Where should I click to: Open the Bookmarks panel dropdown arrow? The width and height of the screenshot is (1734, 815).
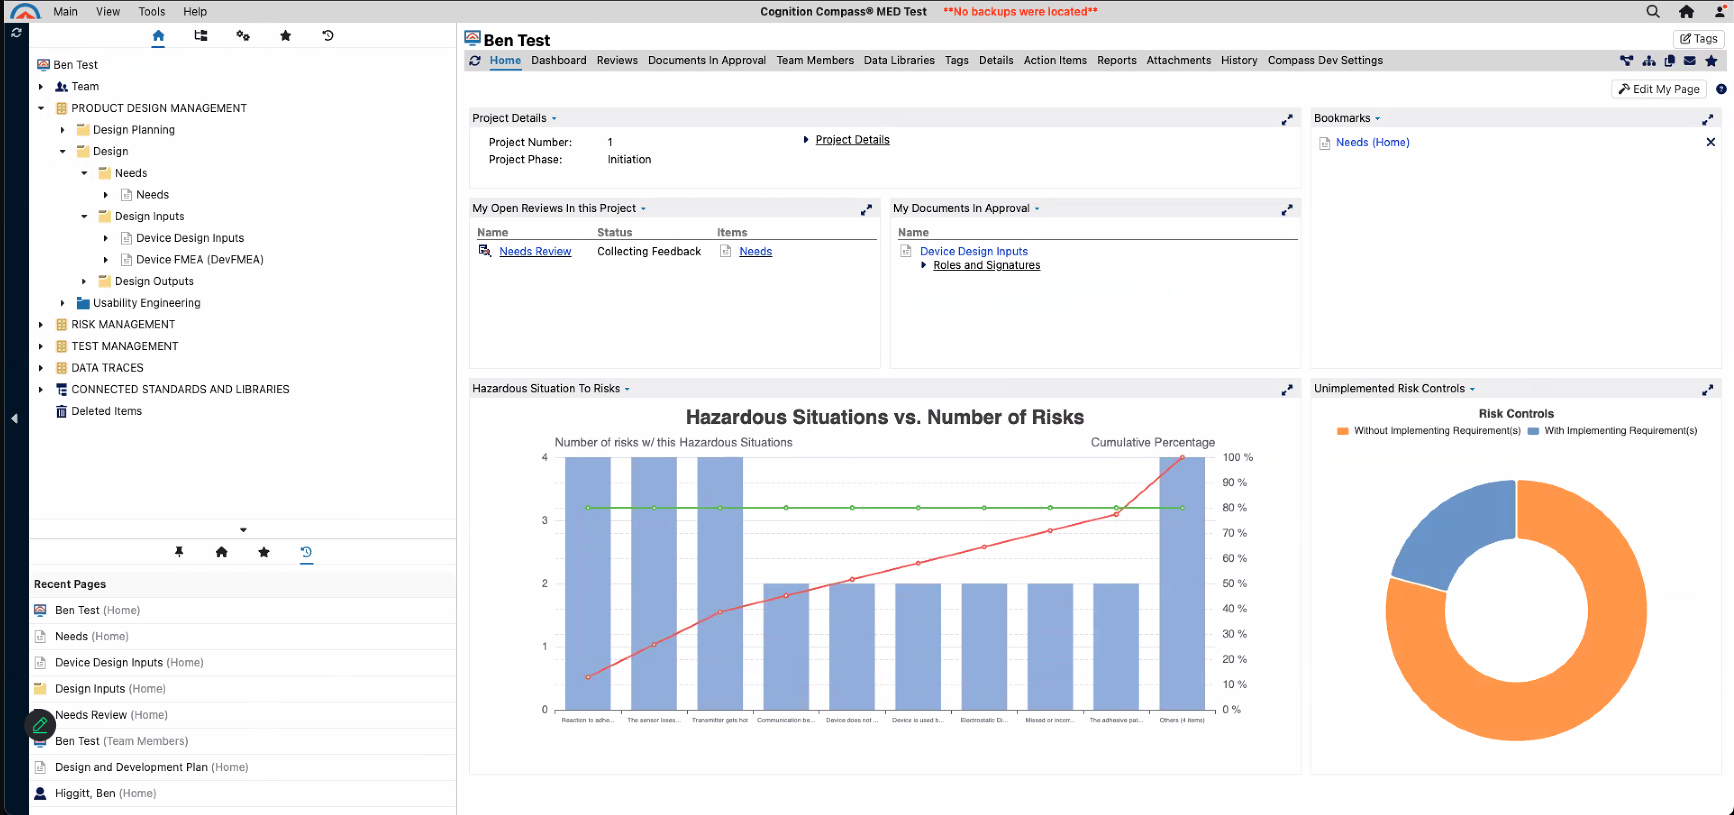click(1377, 119)
